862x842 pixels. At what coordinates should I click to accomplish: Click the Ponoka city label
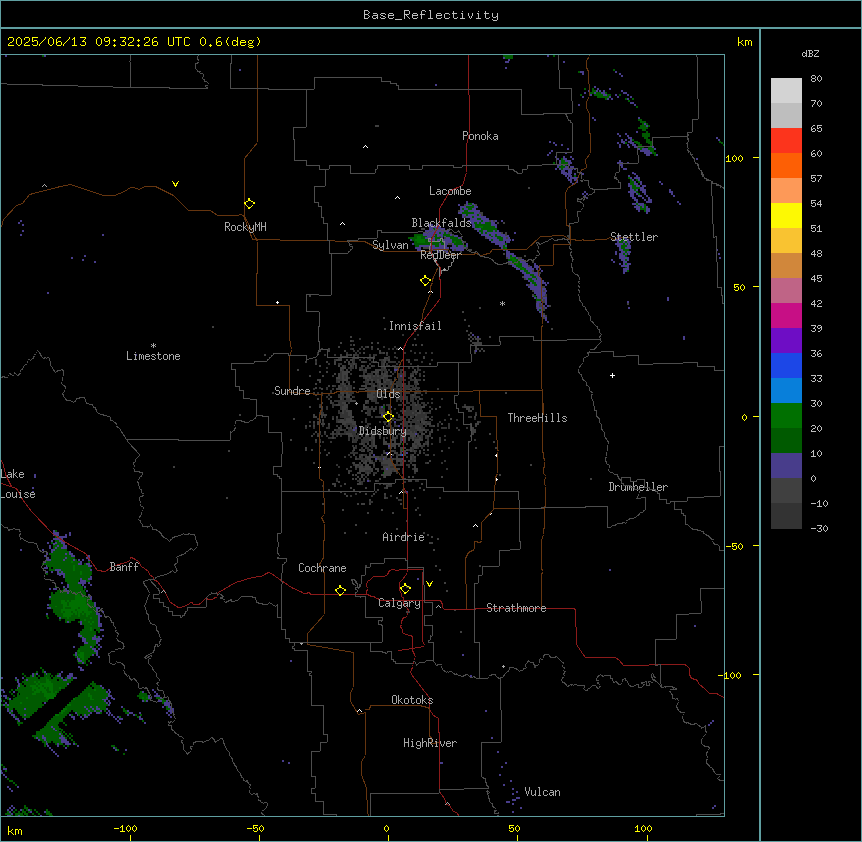(x=480, y=136)
